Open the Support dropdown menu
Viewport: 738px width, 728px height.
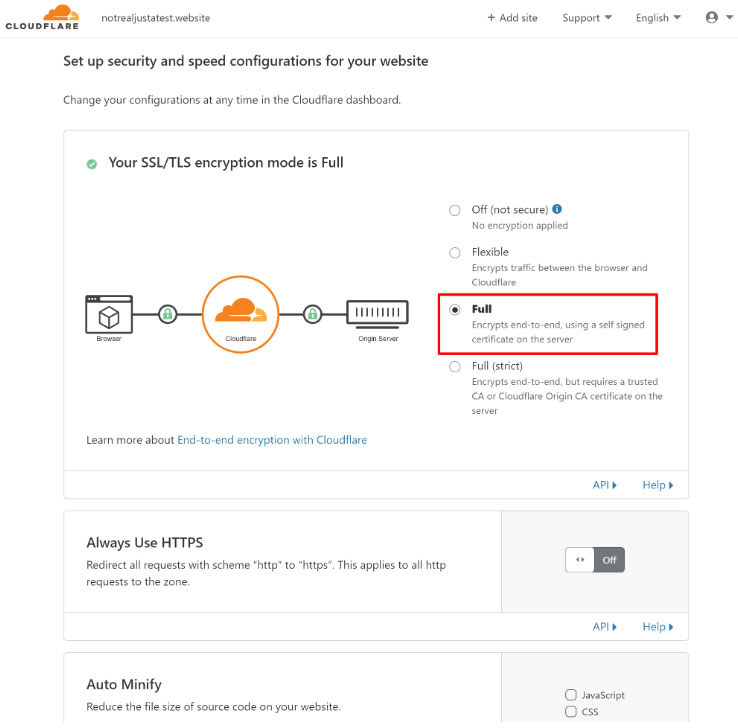[x=587, y=18]
